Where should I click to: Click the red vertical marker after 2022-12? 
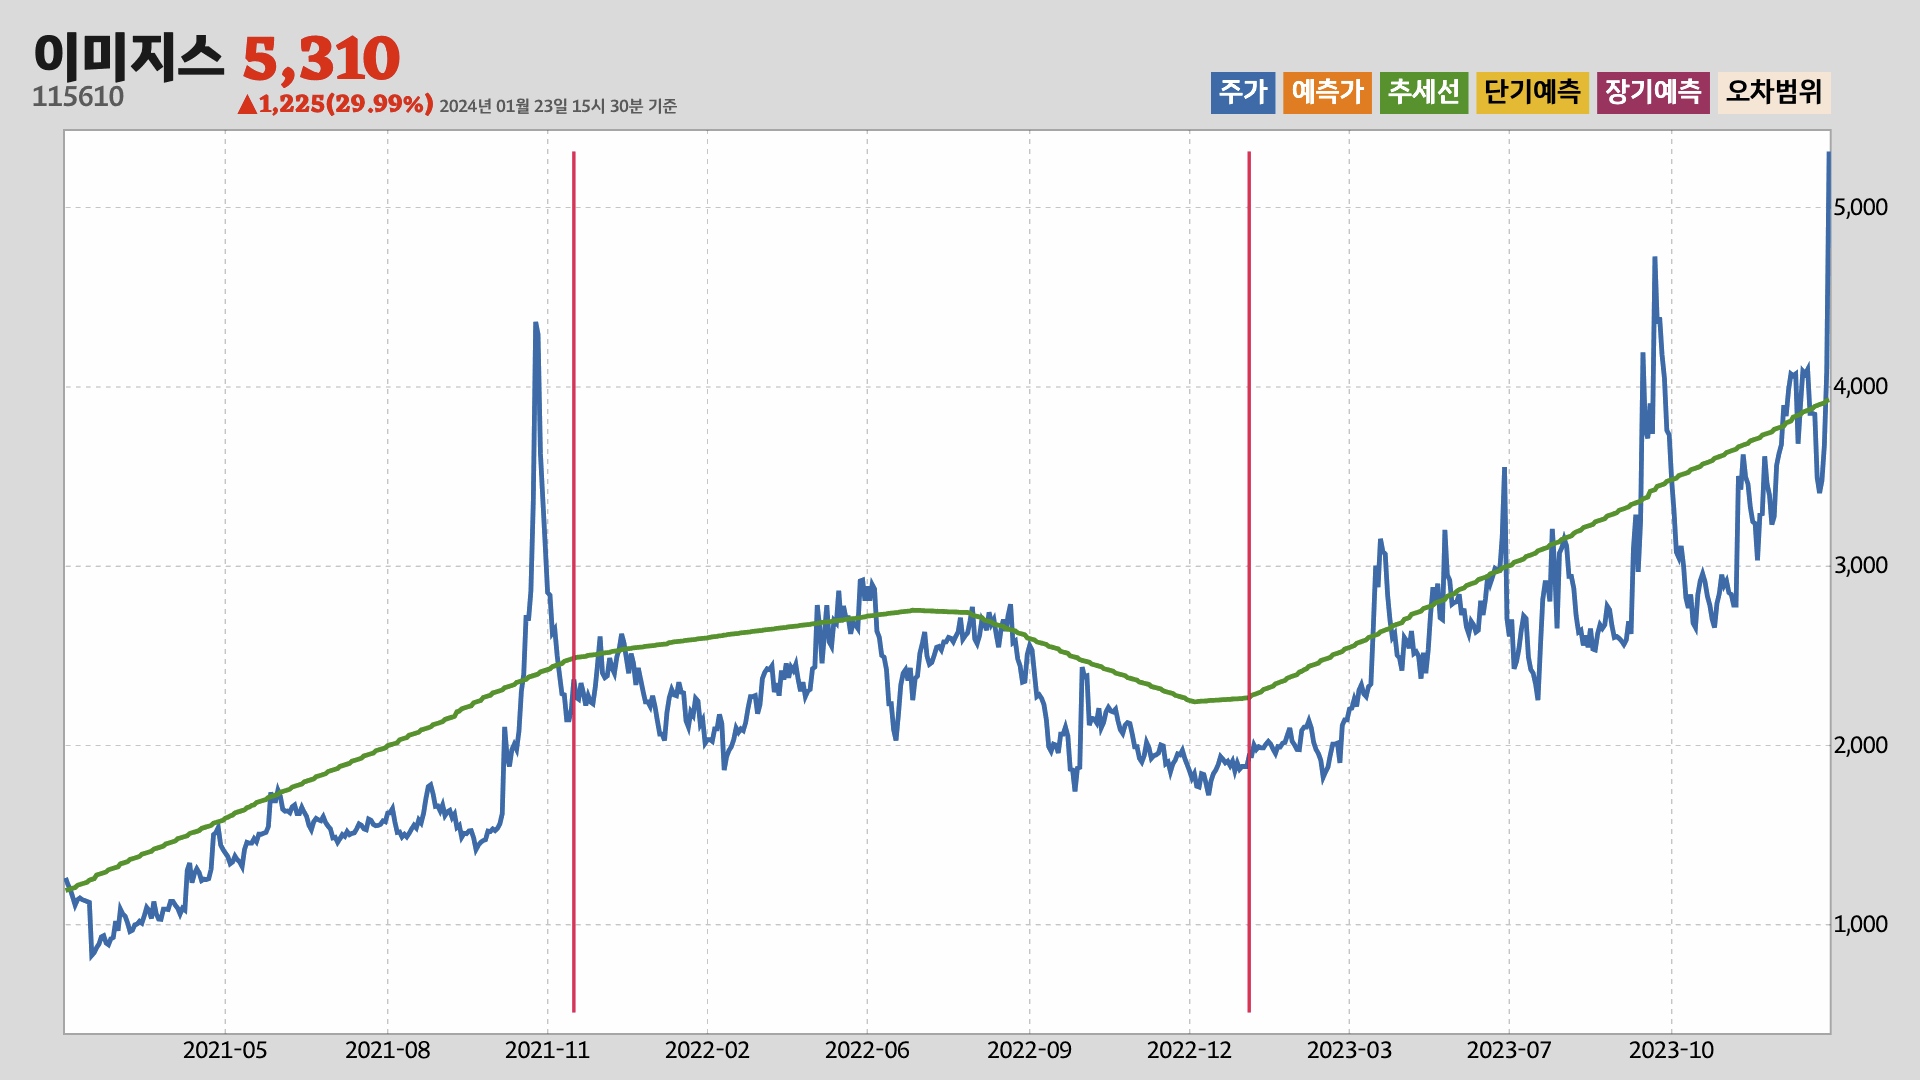point(1249,582)
